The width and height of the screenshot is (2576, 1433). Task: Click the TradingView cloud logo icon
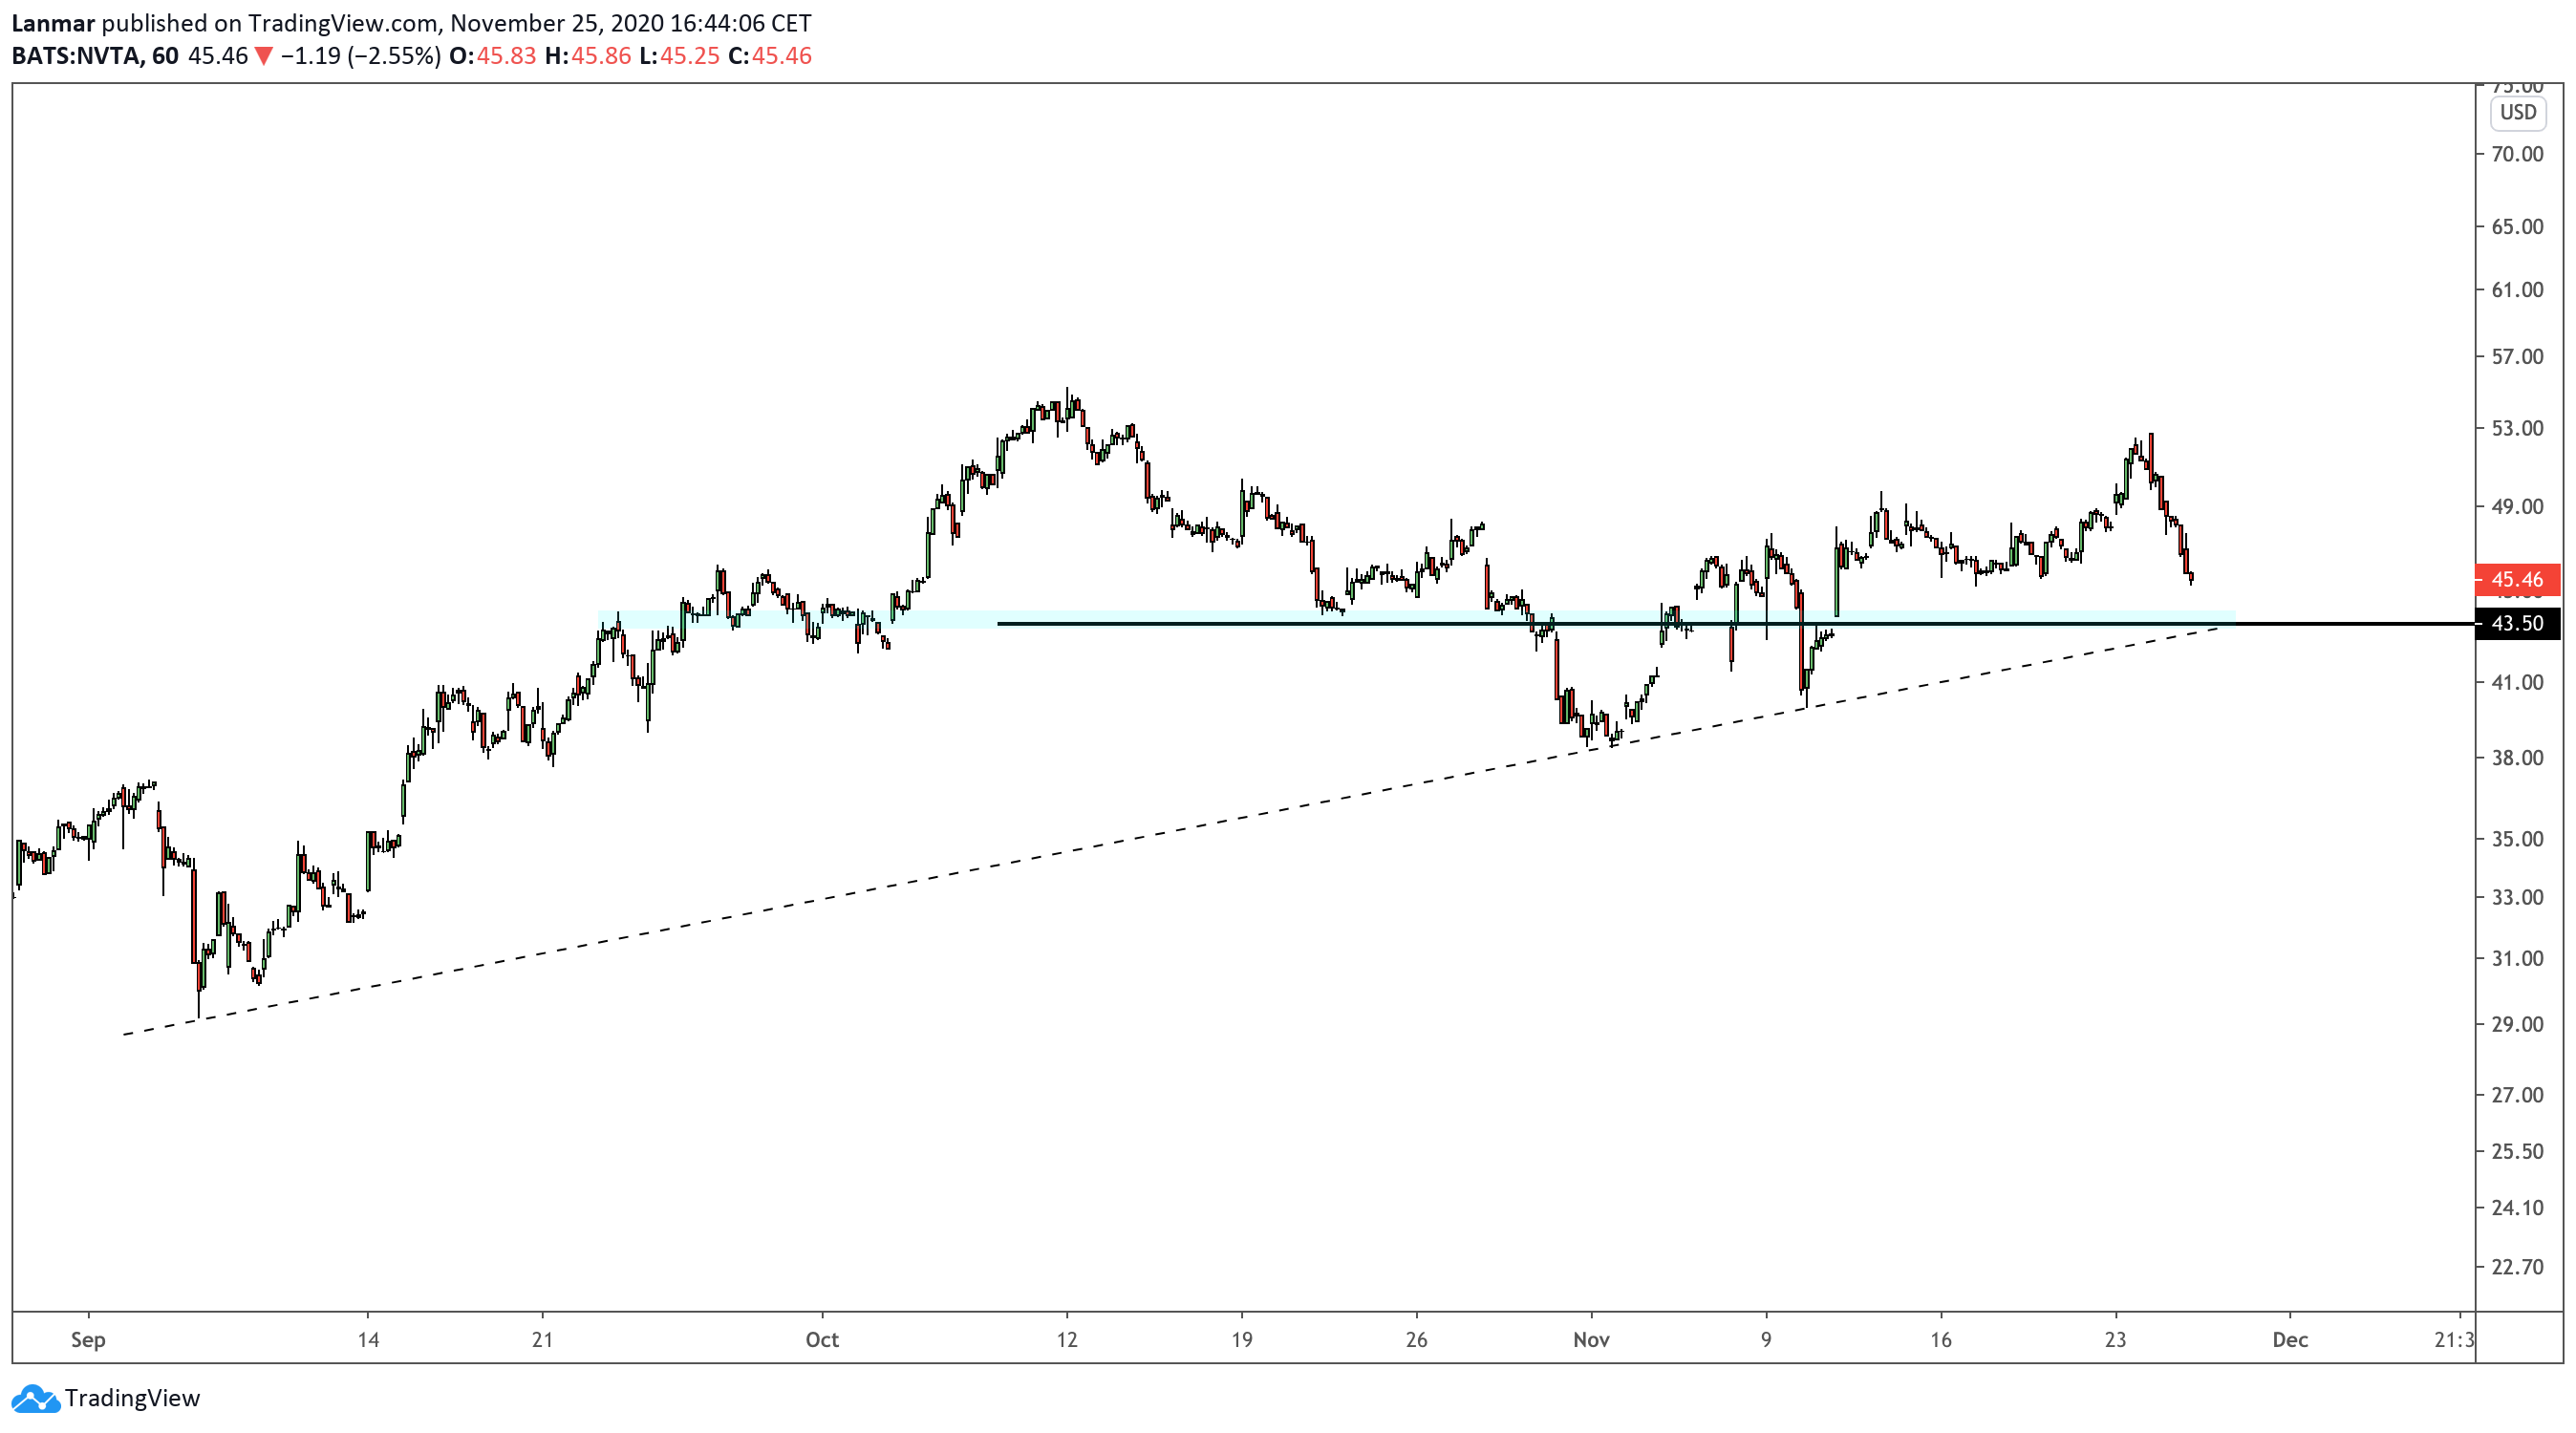click(36, 1398)
